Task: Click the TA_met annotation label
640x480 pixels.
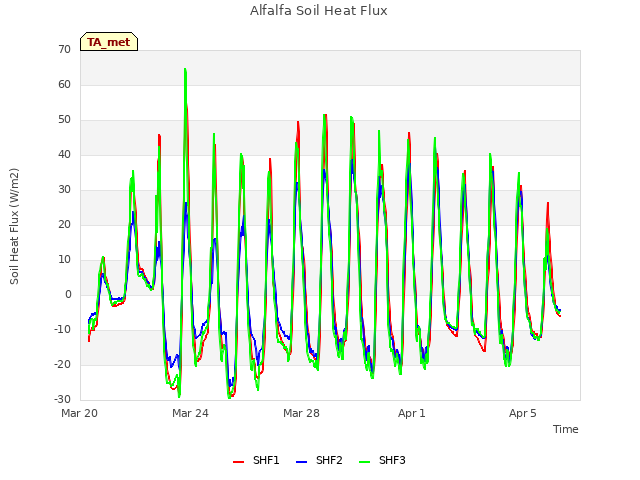Action: coord(109,42)
